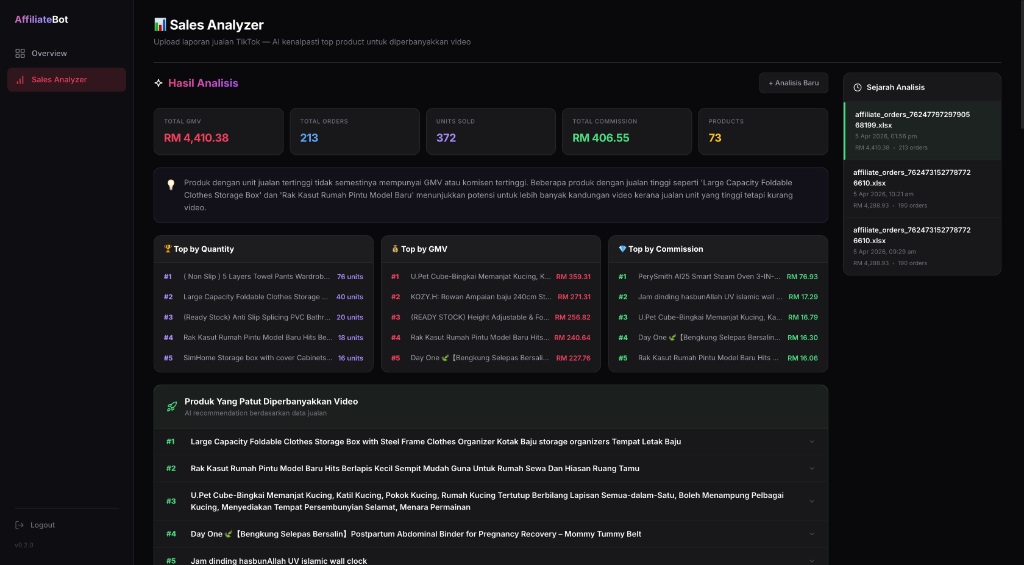Expand recommendation #4 Day One Bengkung Selepas Bersalin
The image size is (1024, 565).
coord(491,534)
